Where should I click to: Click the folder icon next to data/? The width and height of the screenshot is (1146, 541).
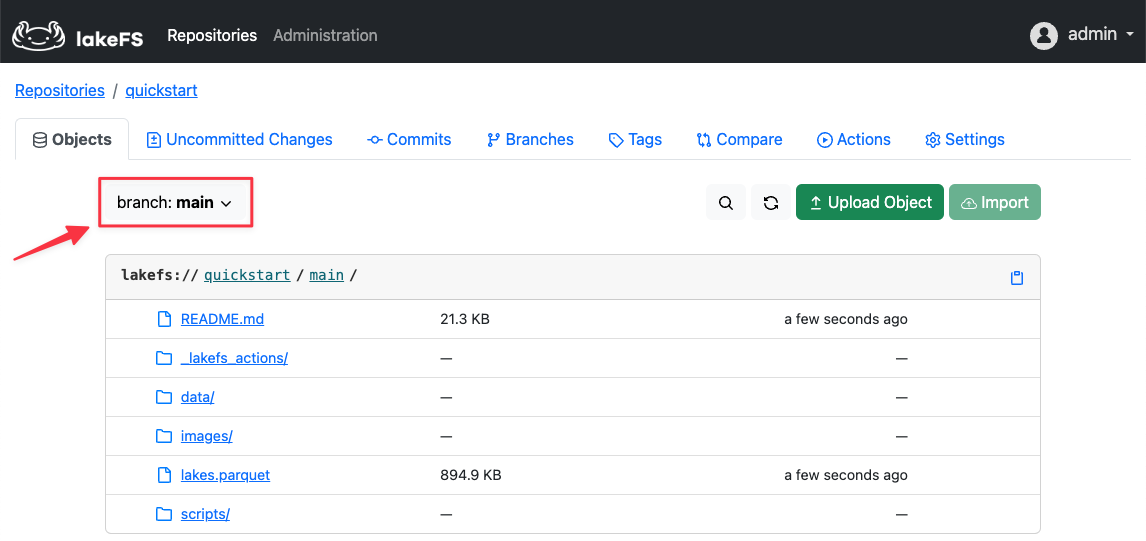point(164,397)
